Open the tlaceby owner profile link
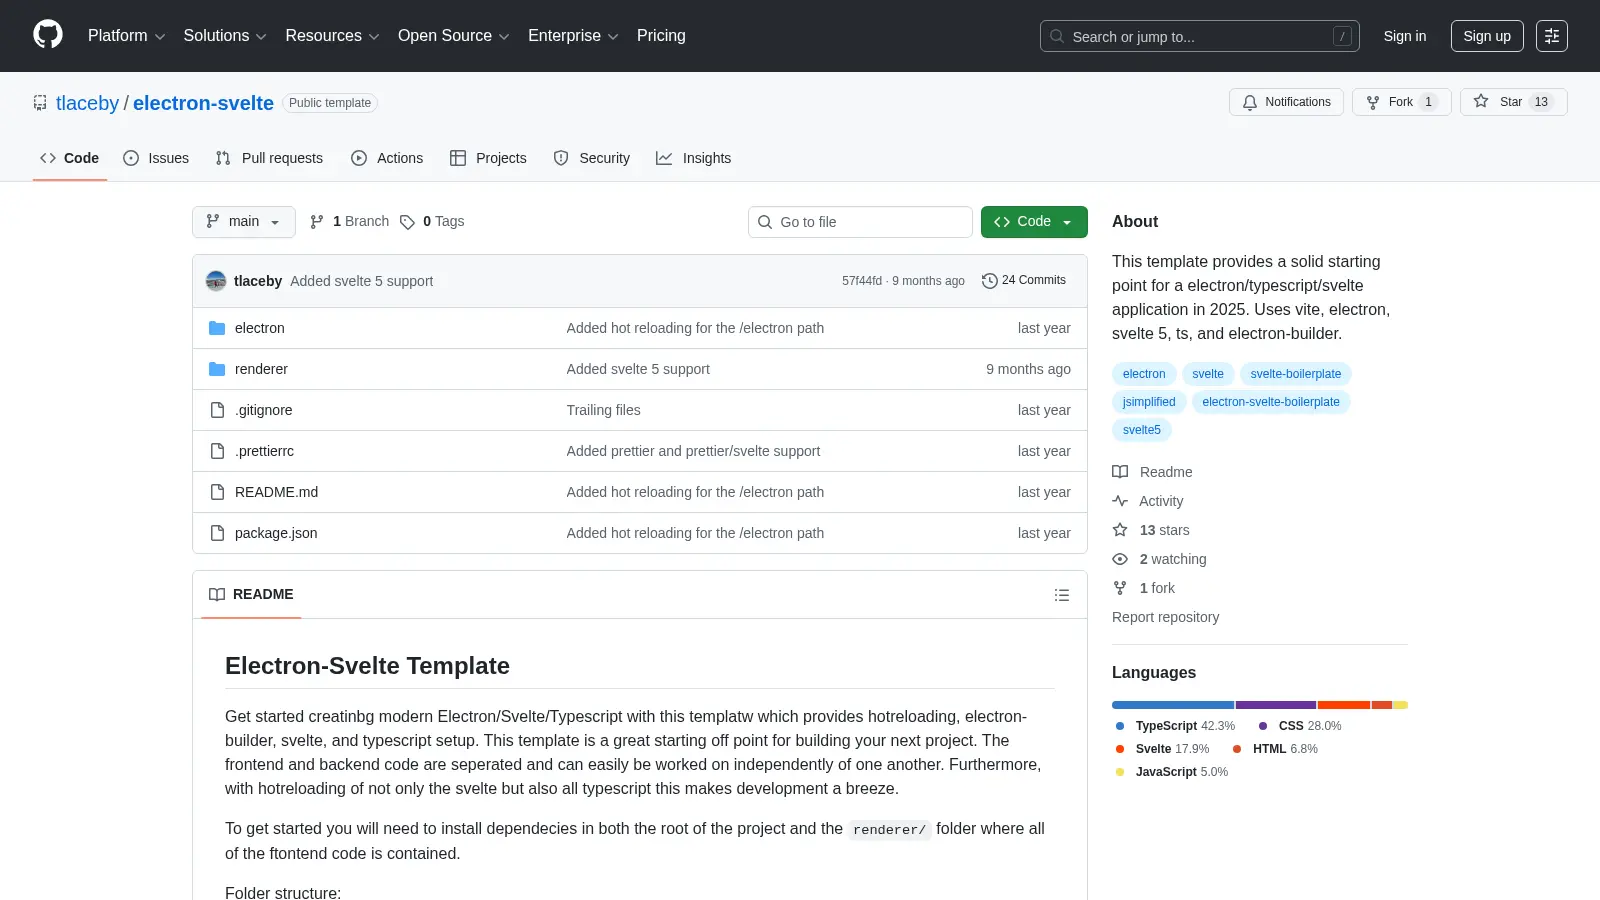 (x=87, y=103)
